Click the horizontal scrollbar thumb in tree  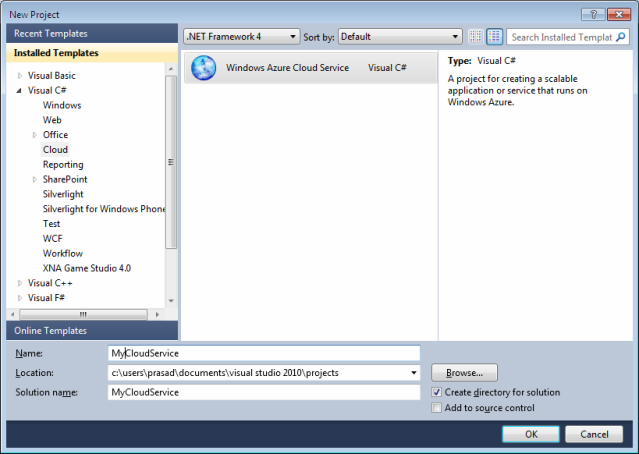pyautogui.click(x=83, y=315)
